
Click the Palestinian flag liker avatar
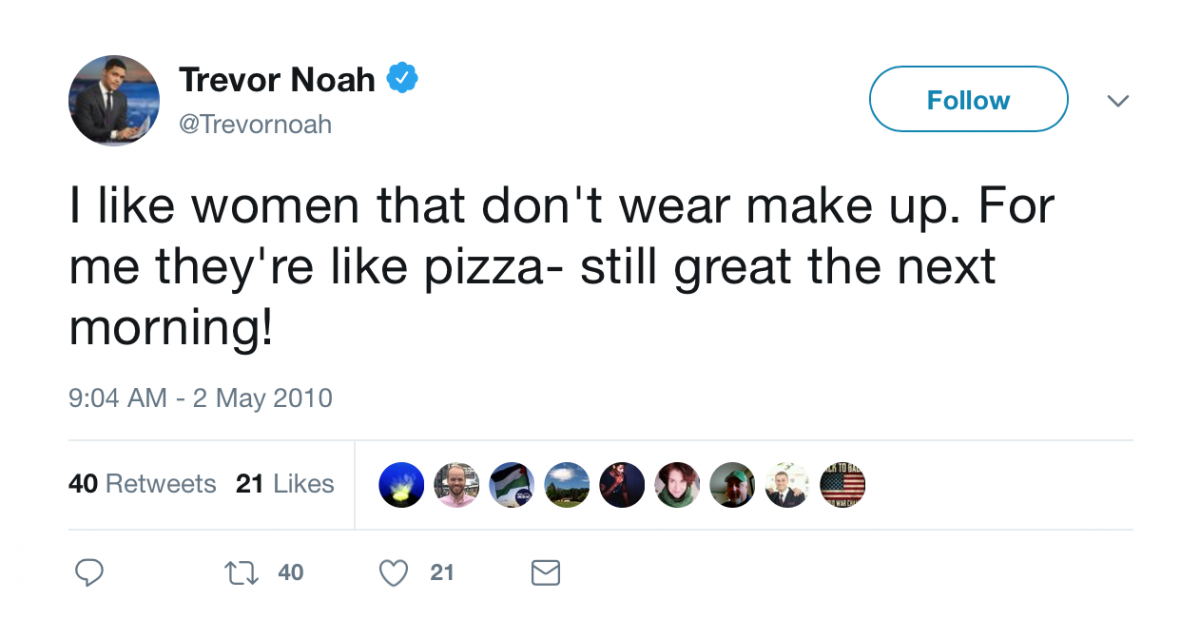click(512, 485)
